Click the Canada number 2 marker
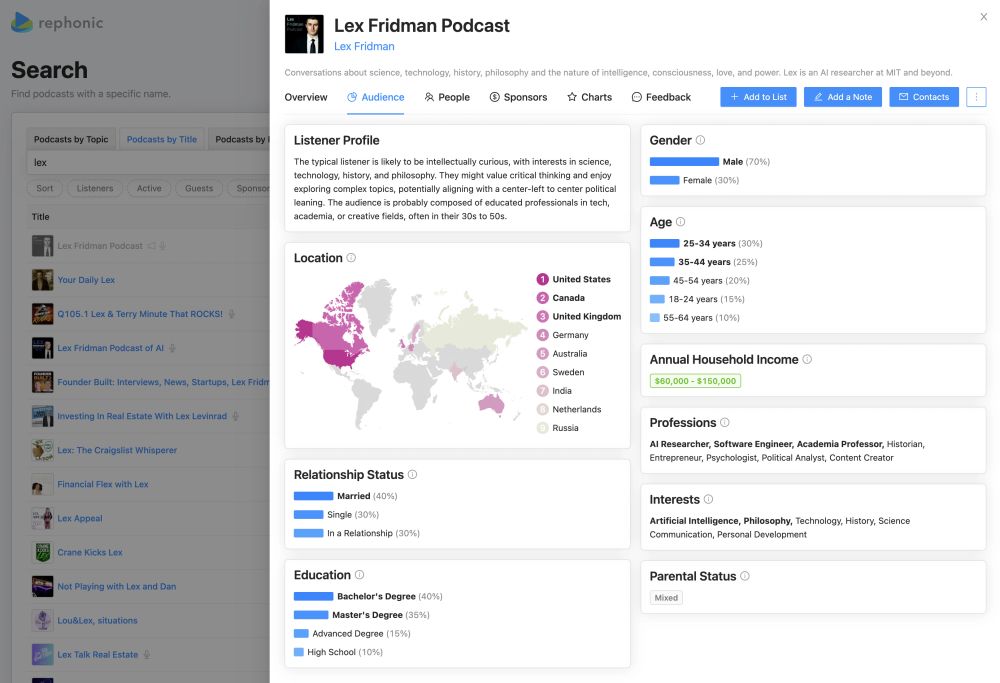1000x683 pixels. [x=543, y=298]
